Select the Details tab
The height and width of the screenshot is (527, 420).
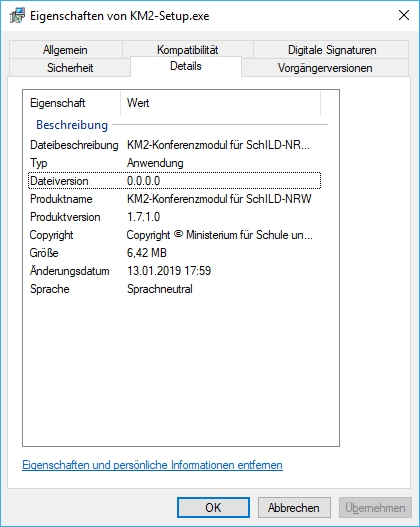(x=186, y=66)
